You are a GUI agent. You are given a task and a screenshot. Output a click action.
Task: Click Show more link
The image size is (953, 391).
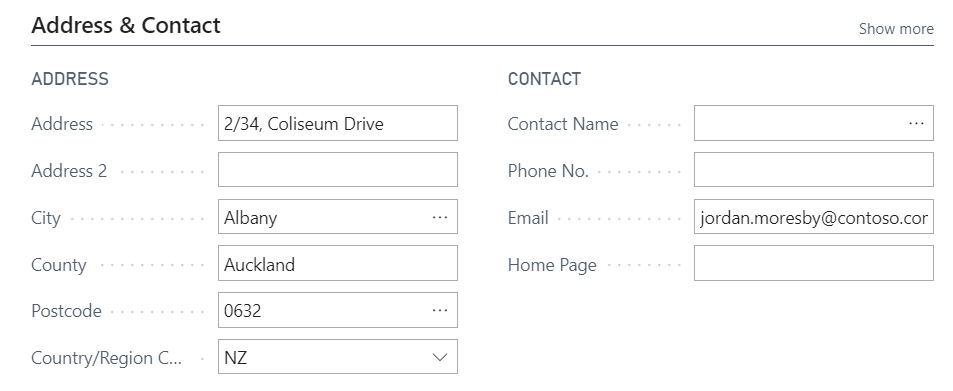[x=896, y=29]
